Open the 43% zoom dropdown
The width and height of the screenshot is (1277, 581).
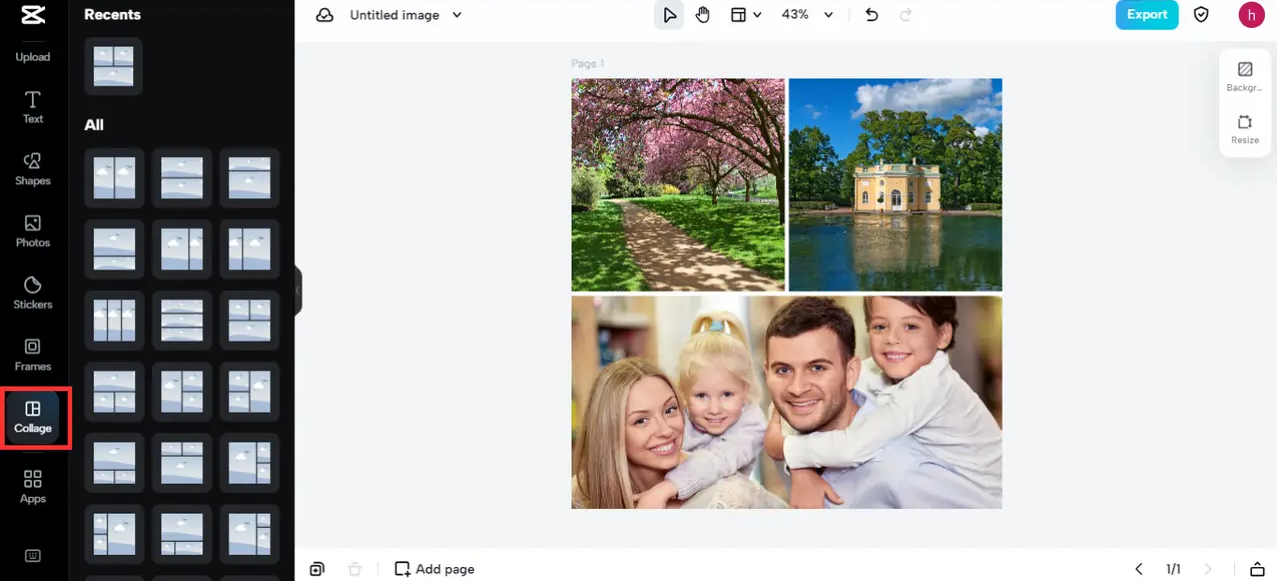click(x=808, y=15)
